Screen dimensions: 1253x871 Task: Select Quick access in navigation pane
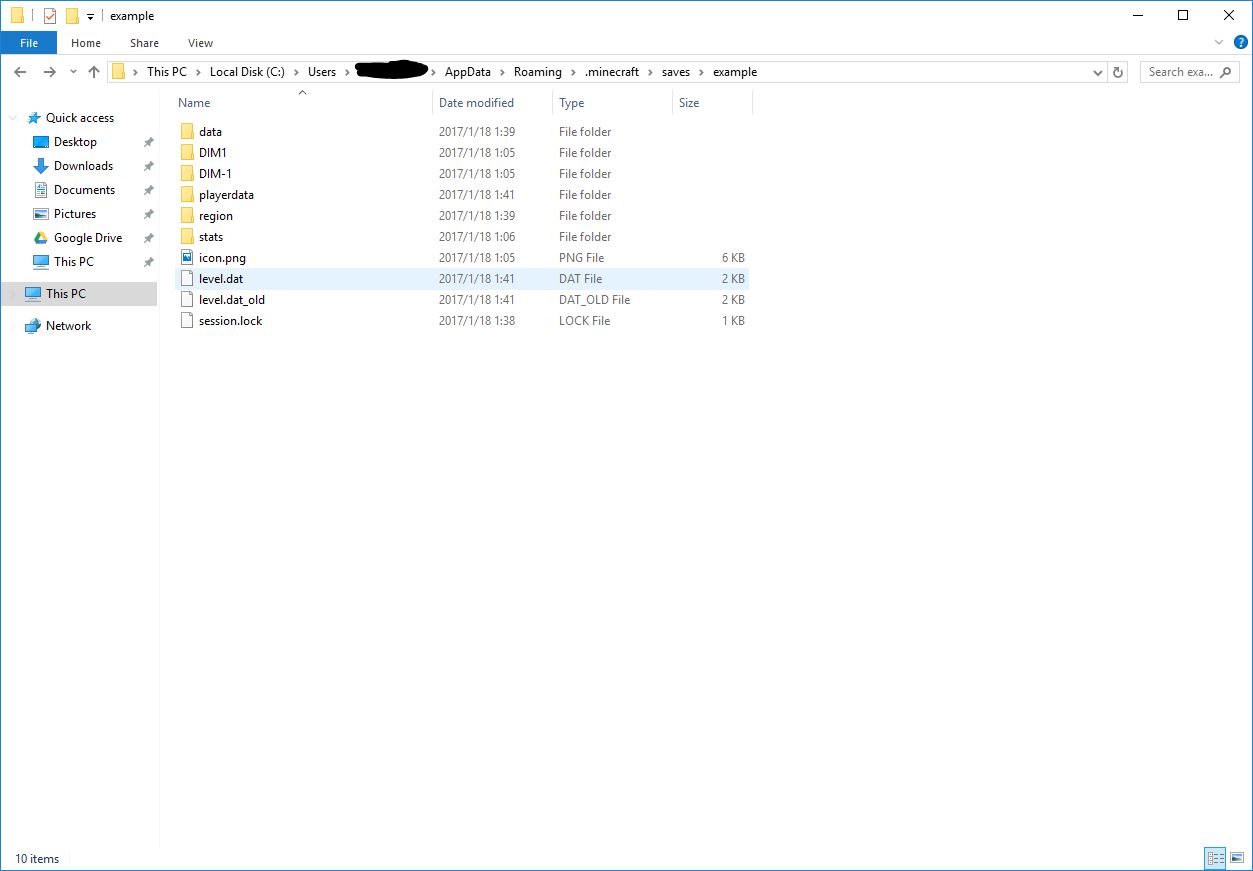click(80, 118)
